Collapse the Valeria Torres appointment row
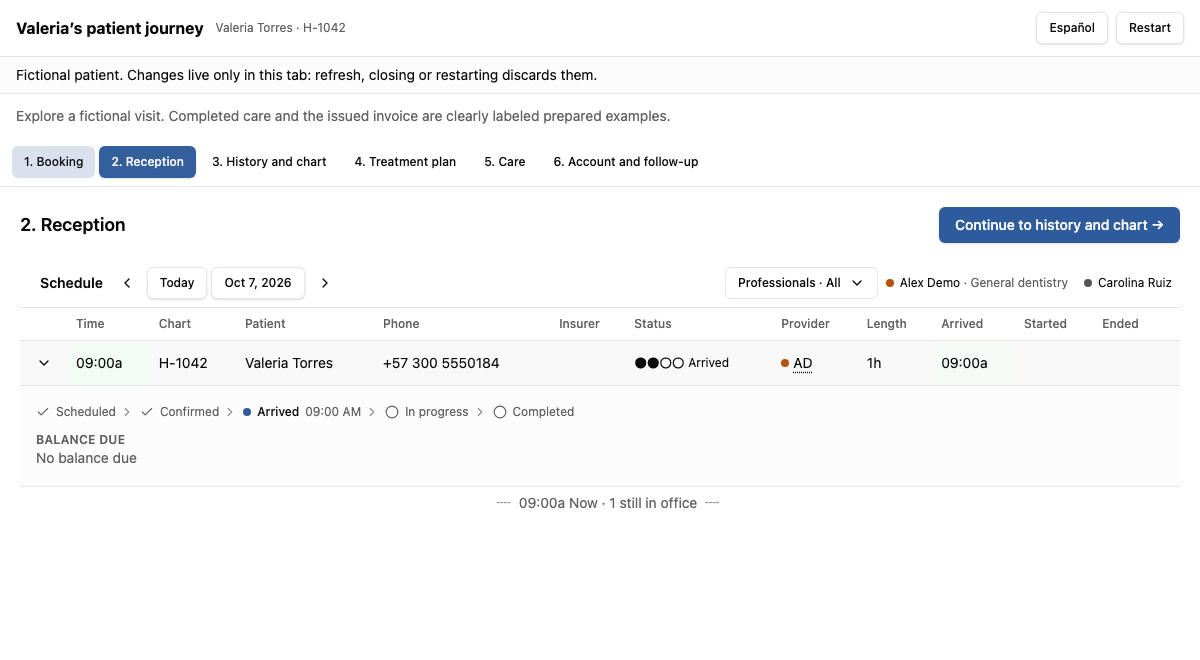This screenshot has height=660, width=1200. 44,363
